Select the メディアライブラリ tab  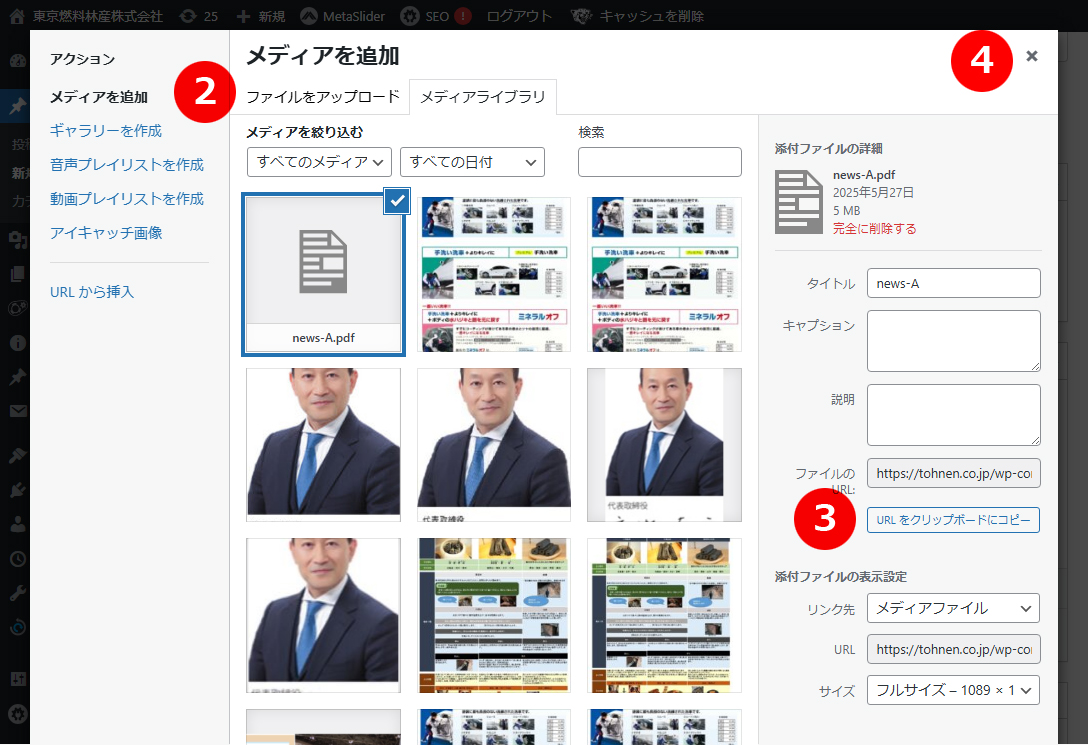point(483,96)
